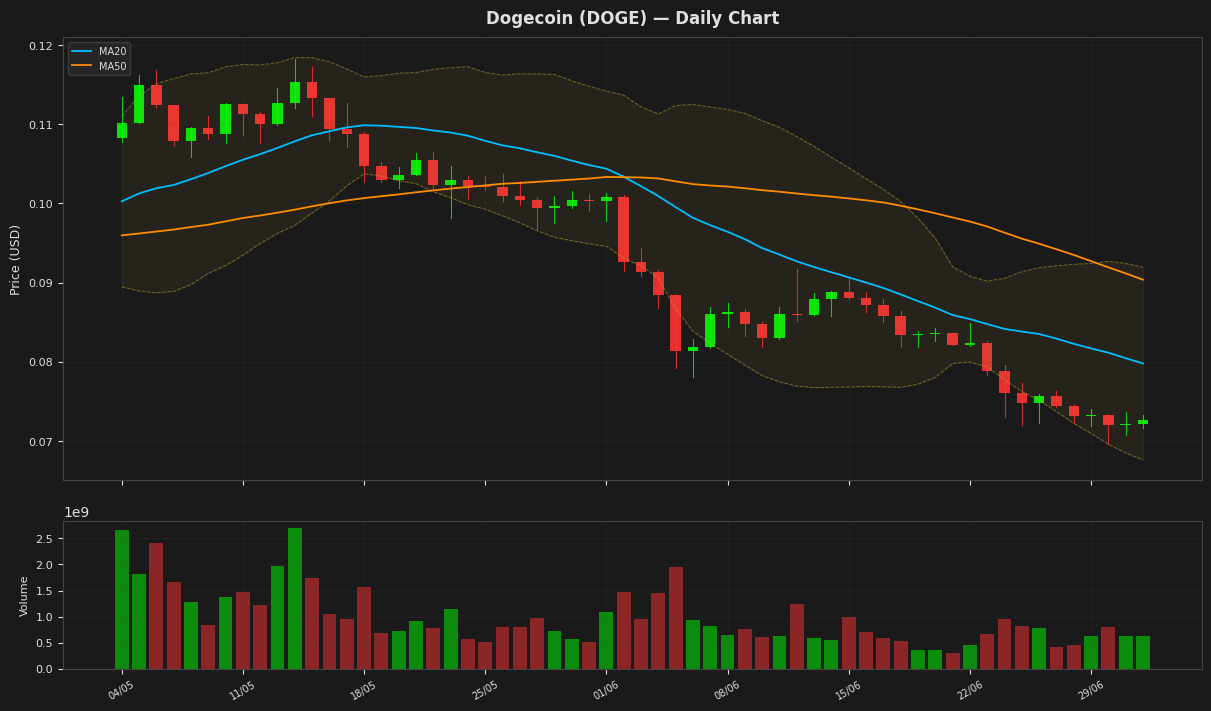Click the blue MA20 line swatch in legend
Image resolution: width=1211 pixels, height=711 pixels.
tap(81, 51)
